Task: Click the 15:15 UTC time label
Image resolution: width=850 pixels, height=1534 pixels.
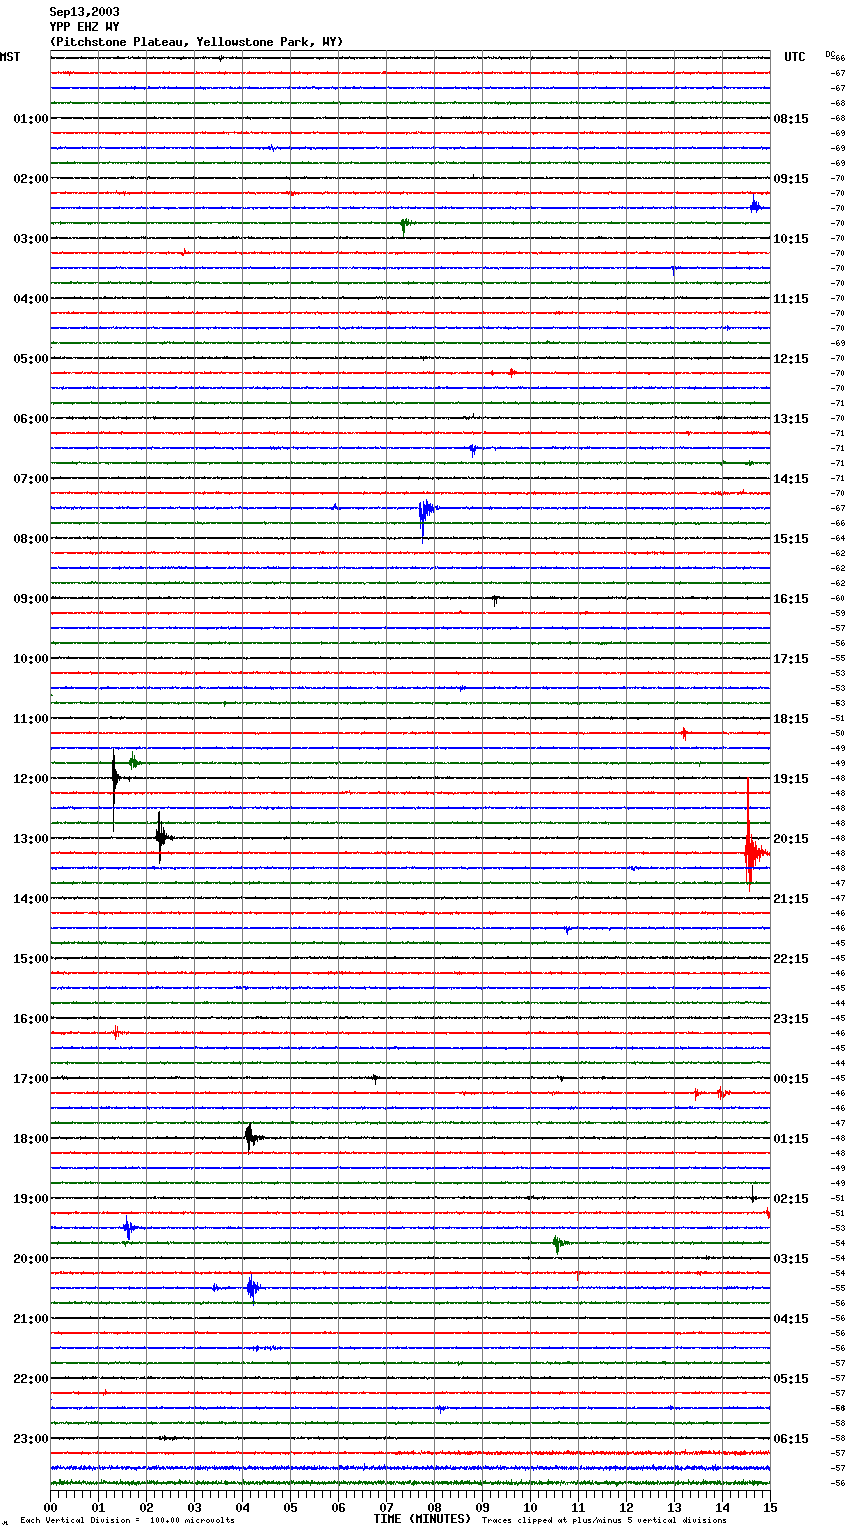Action: click(791, 539)
